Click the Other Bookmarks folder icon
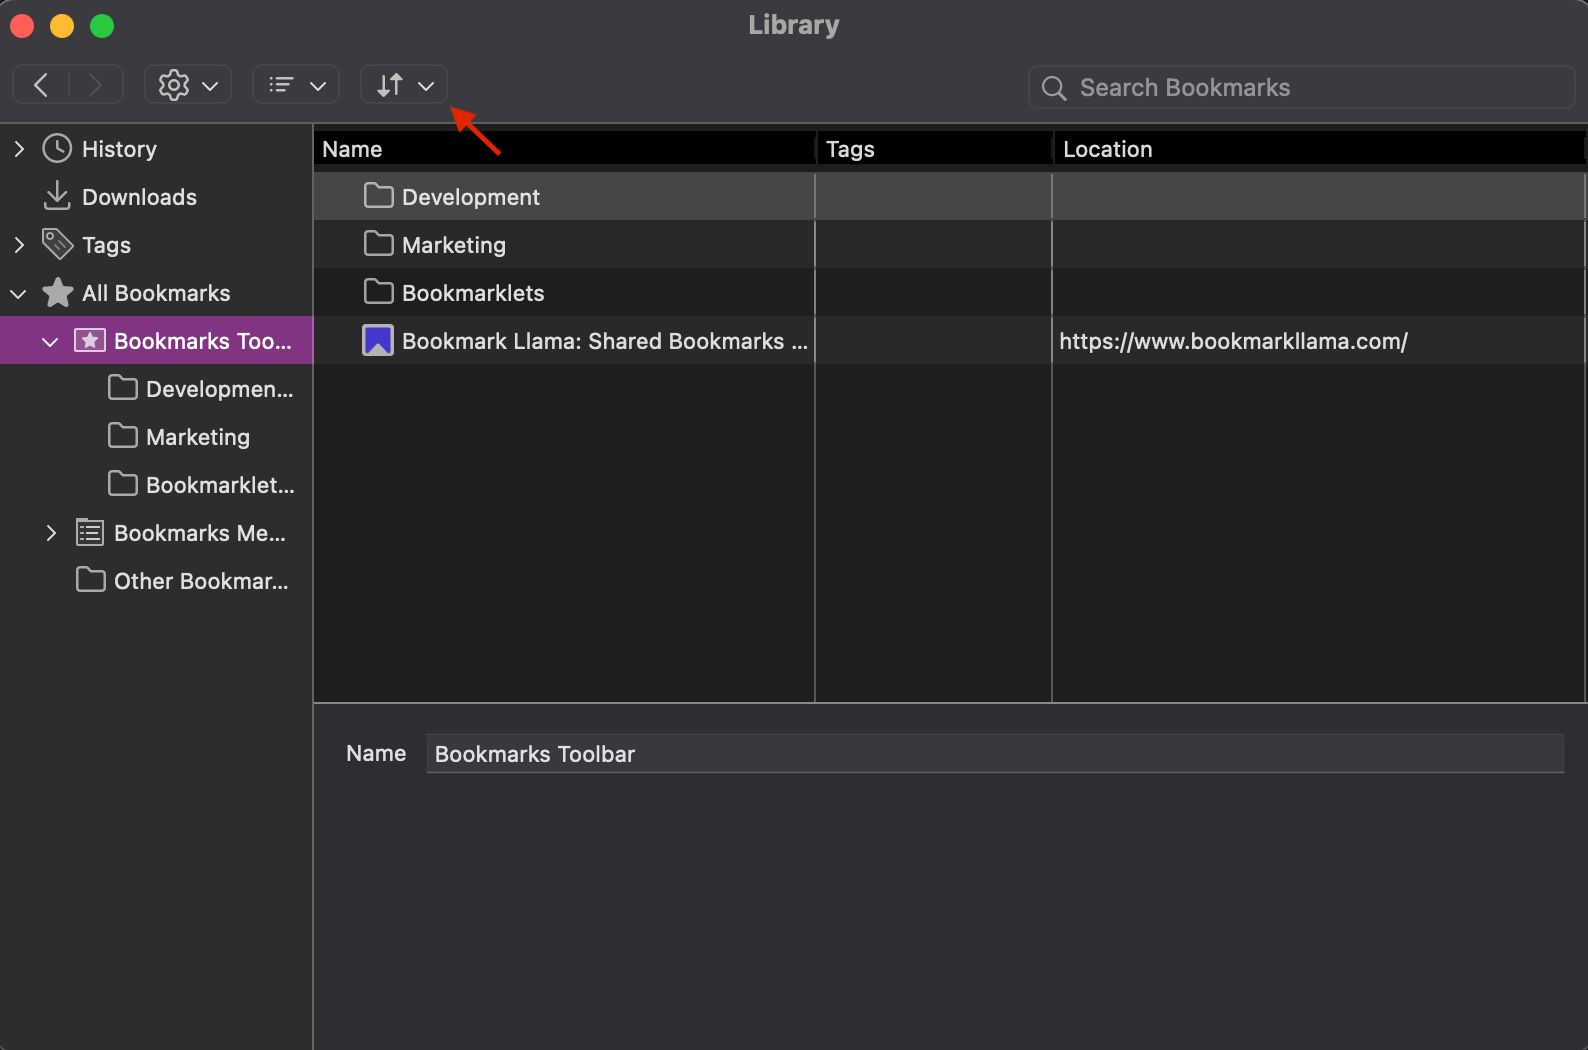The height and width of the screenshot is (1050, 1588). click(90, 579)
